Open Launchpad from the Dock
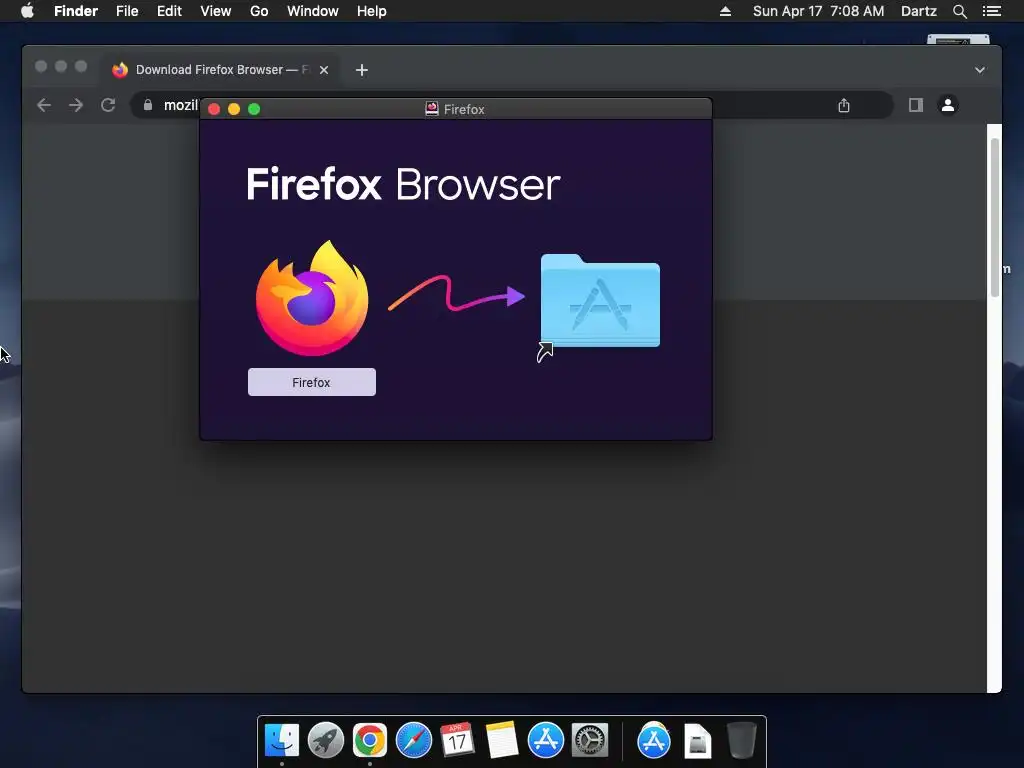 tap(326, 741)
